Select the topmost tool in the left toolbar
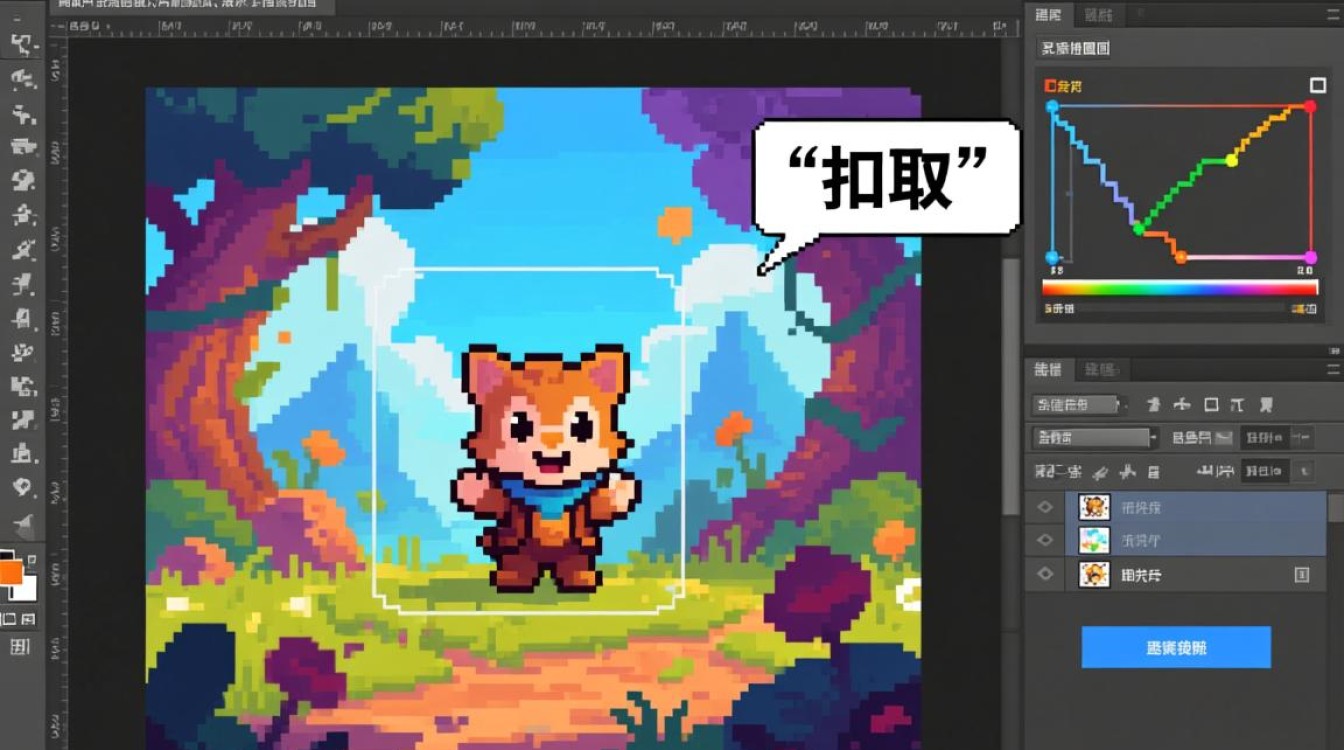Screen dimensions: 1344x750 tap(22, 43)
